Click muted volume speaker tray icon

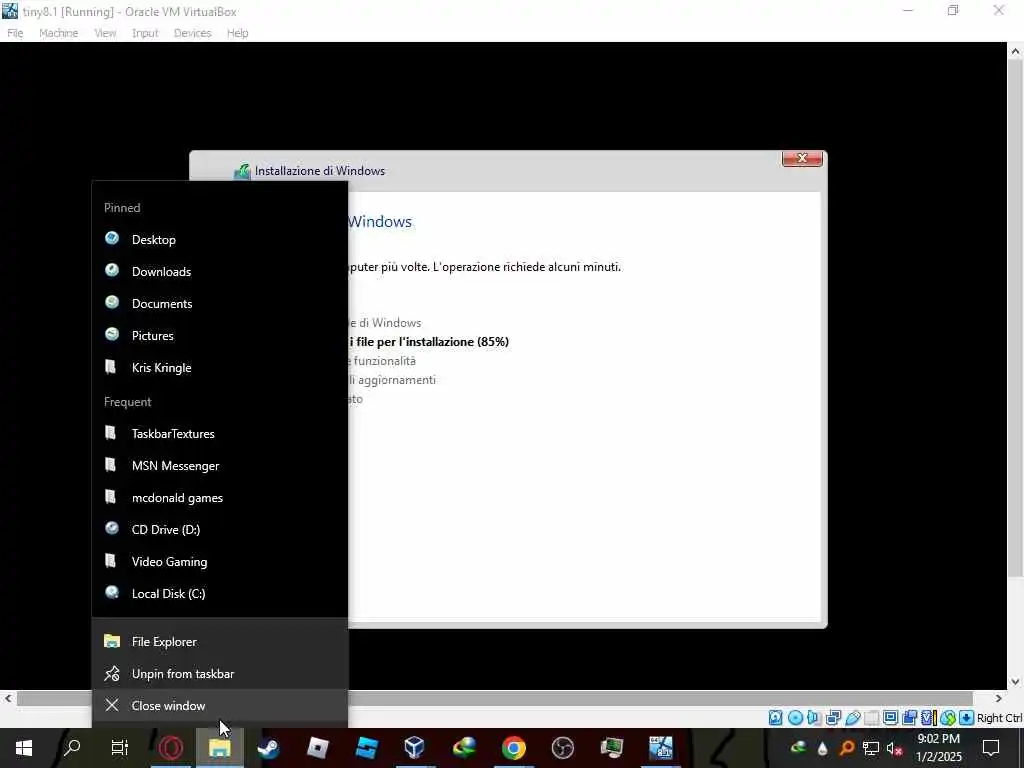pos(895,749)
